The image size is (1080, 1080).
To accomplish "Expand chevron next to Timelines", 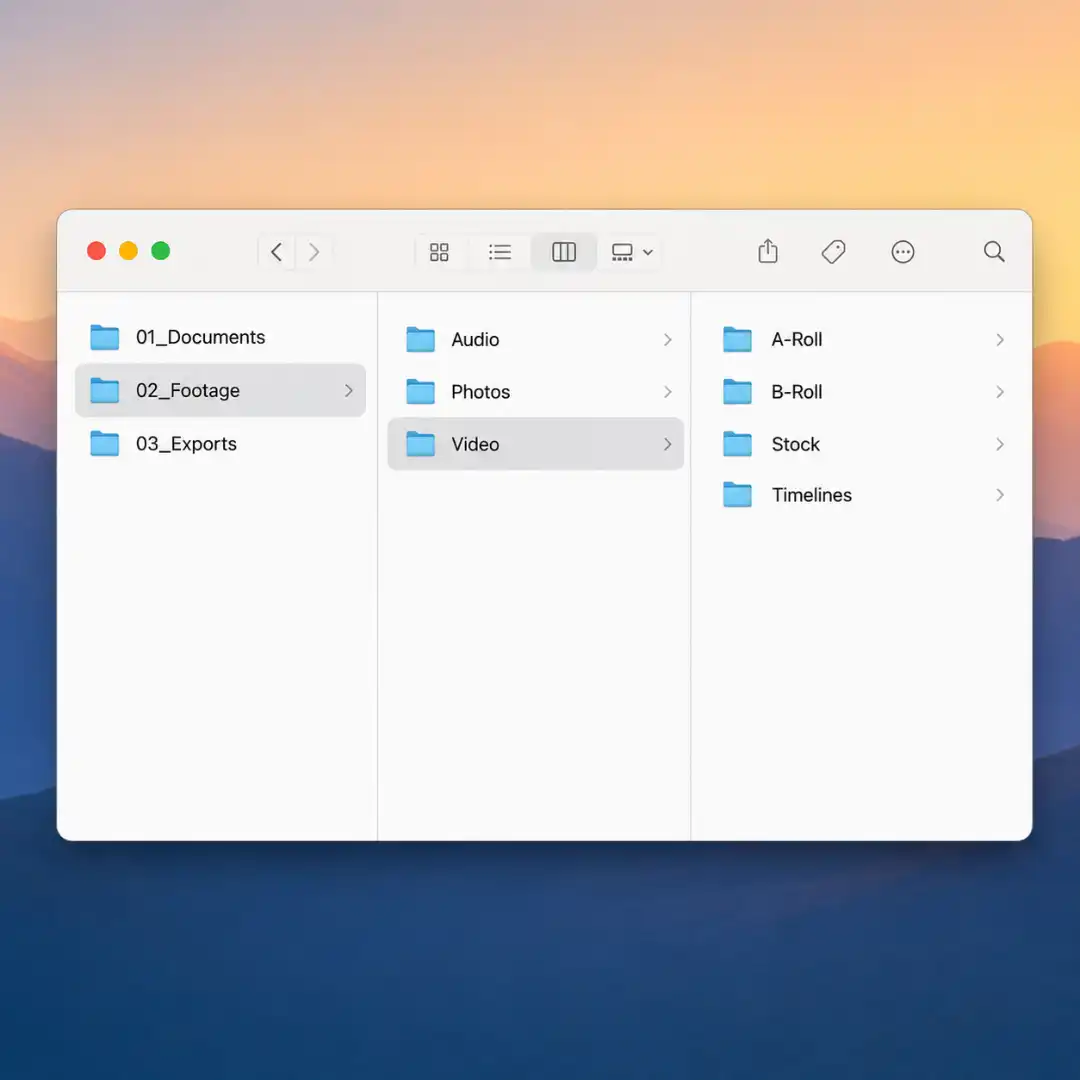I will (1000, 495).
